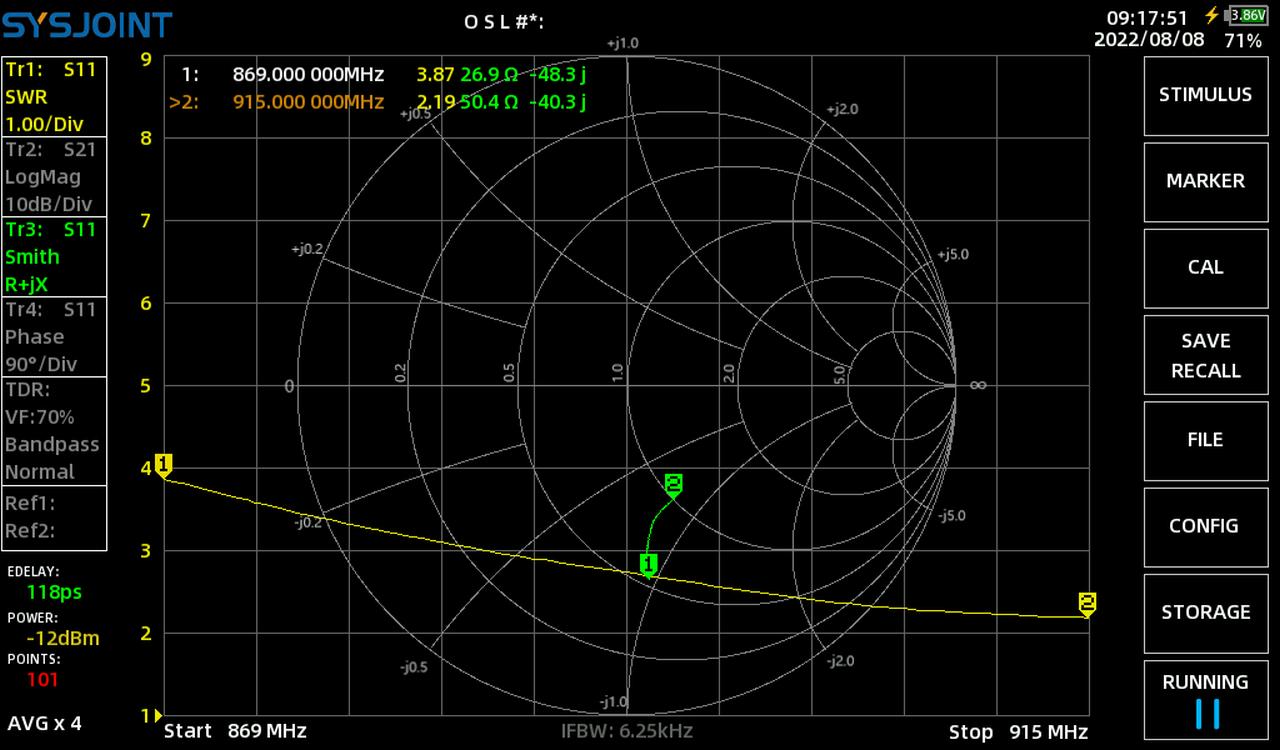
Task: Tap the EDELAY 118ps value
Action: tap(54, 592)
